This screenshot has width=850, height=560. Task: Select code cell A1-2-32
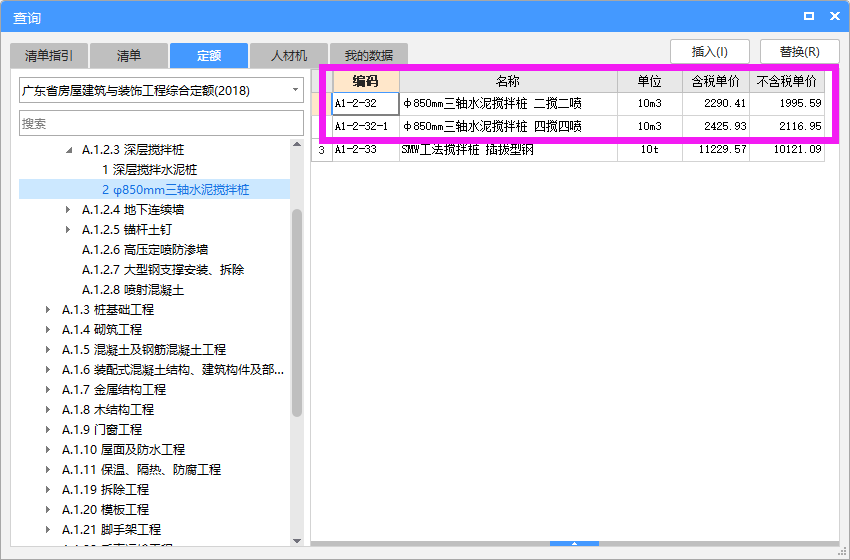365,104
